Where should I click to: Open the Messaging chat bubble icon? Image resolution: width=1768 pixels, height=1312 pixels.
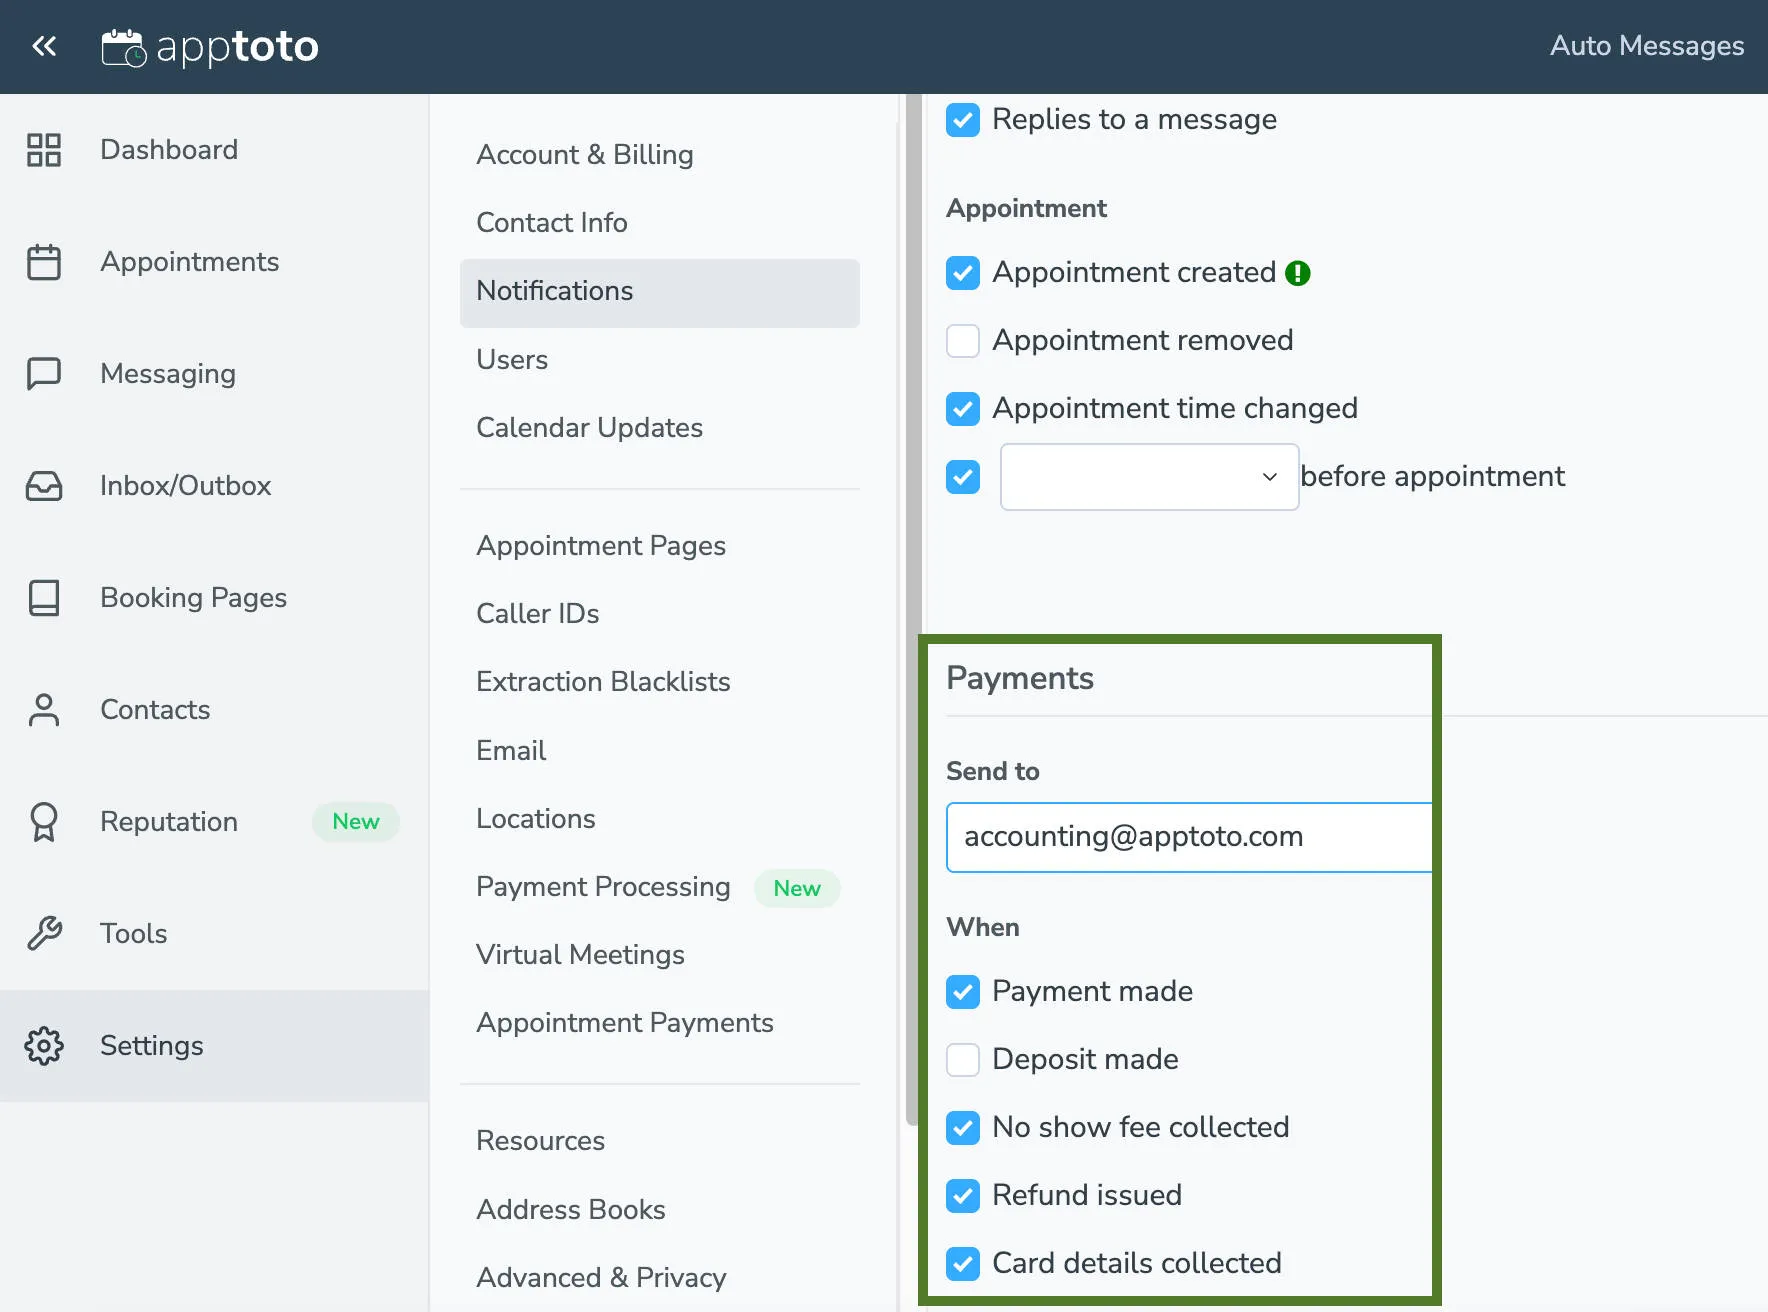click(44, 373)
